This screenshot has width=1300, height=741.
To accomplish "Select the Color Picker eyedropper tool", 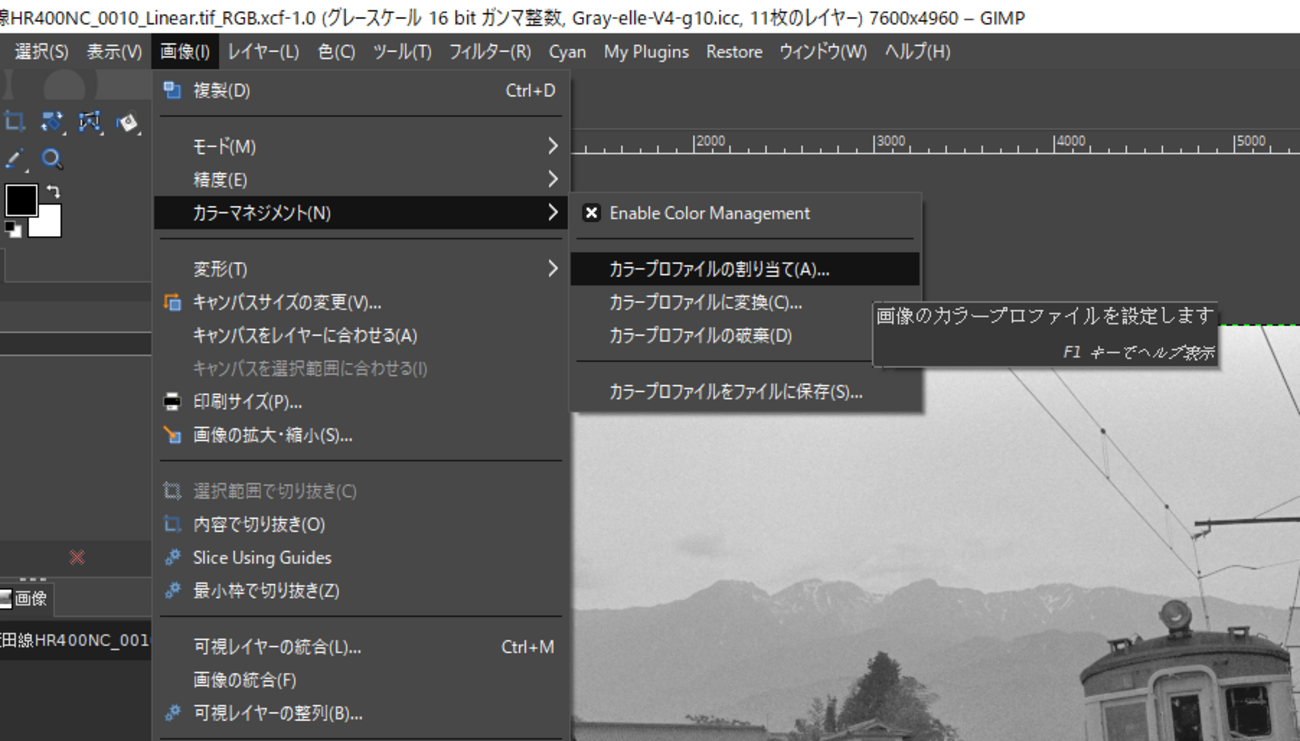I will point(14,158).
